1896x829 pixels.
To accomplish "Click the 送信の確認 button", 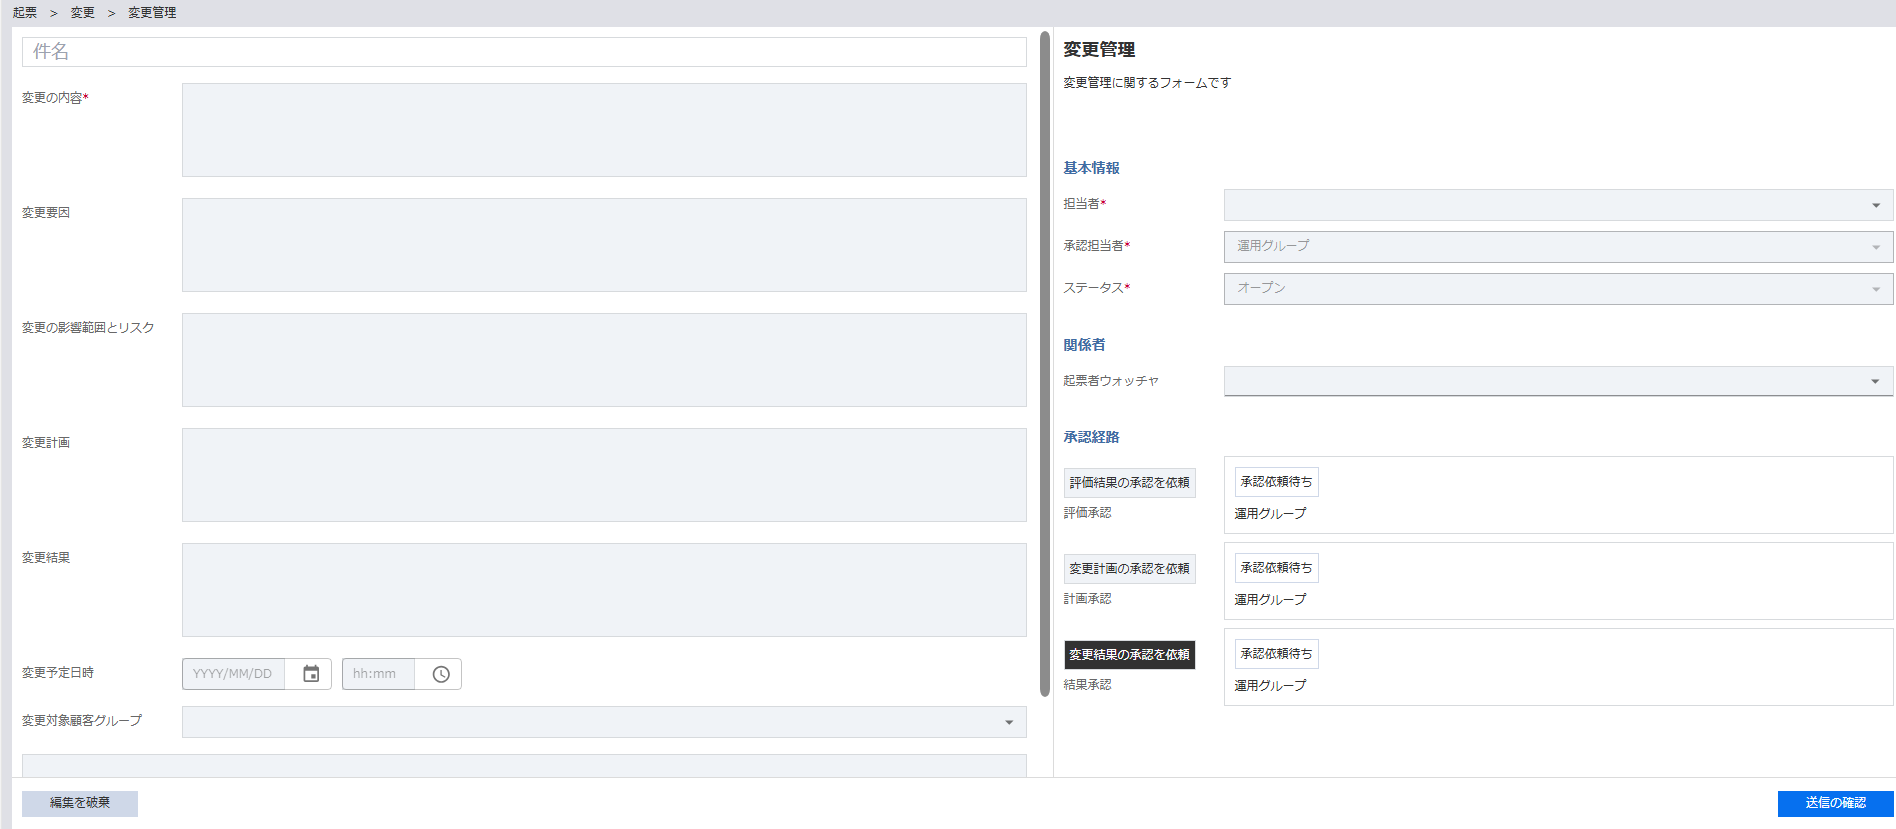I will [1835, 803].
